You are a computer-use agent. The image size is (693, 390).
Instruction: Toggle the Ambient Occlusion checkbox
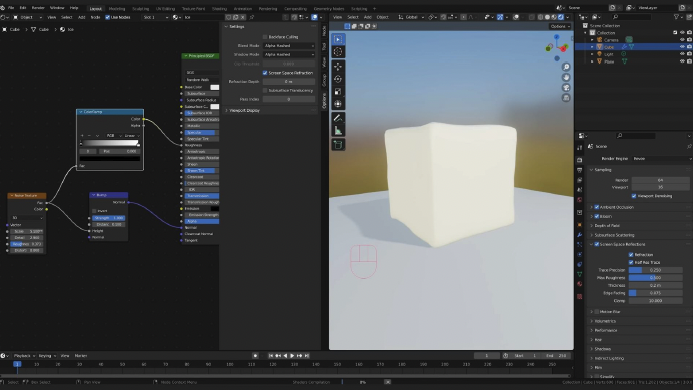pyautogui.click(x=597, y=207)
